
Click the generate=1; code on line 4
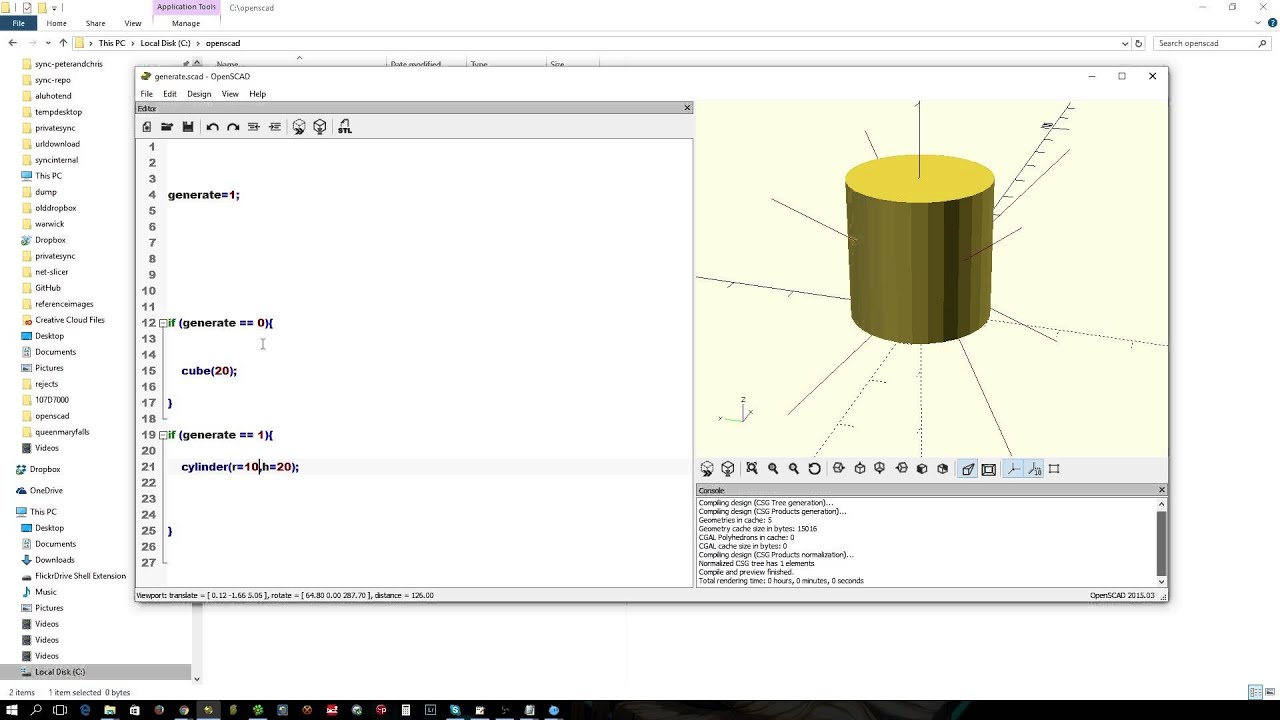[x=204, y=195]
